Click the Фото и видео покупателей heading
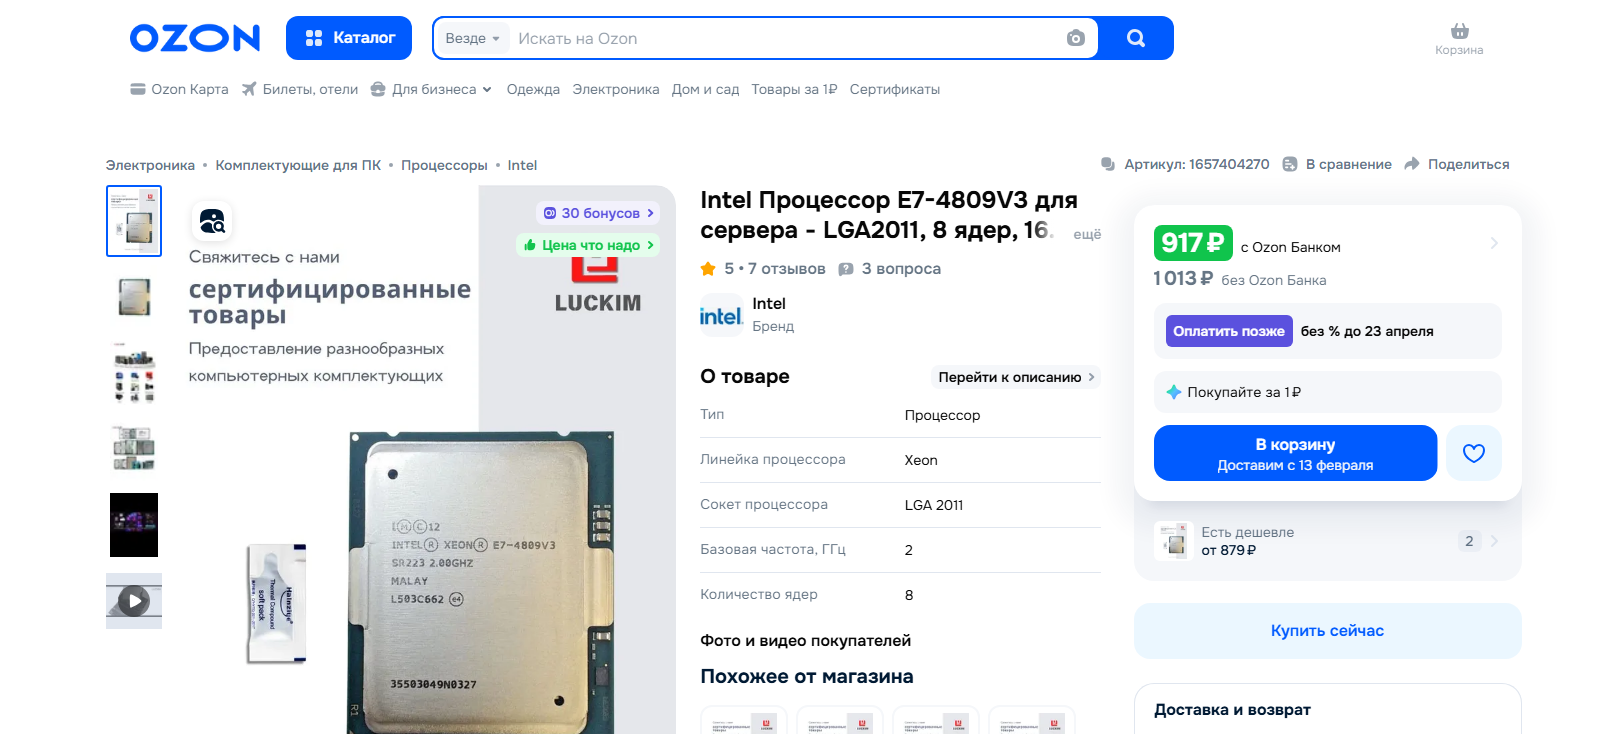This screenshot has height=734, width=1606. (x=805, y=641)
